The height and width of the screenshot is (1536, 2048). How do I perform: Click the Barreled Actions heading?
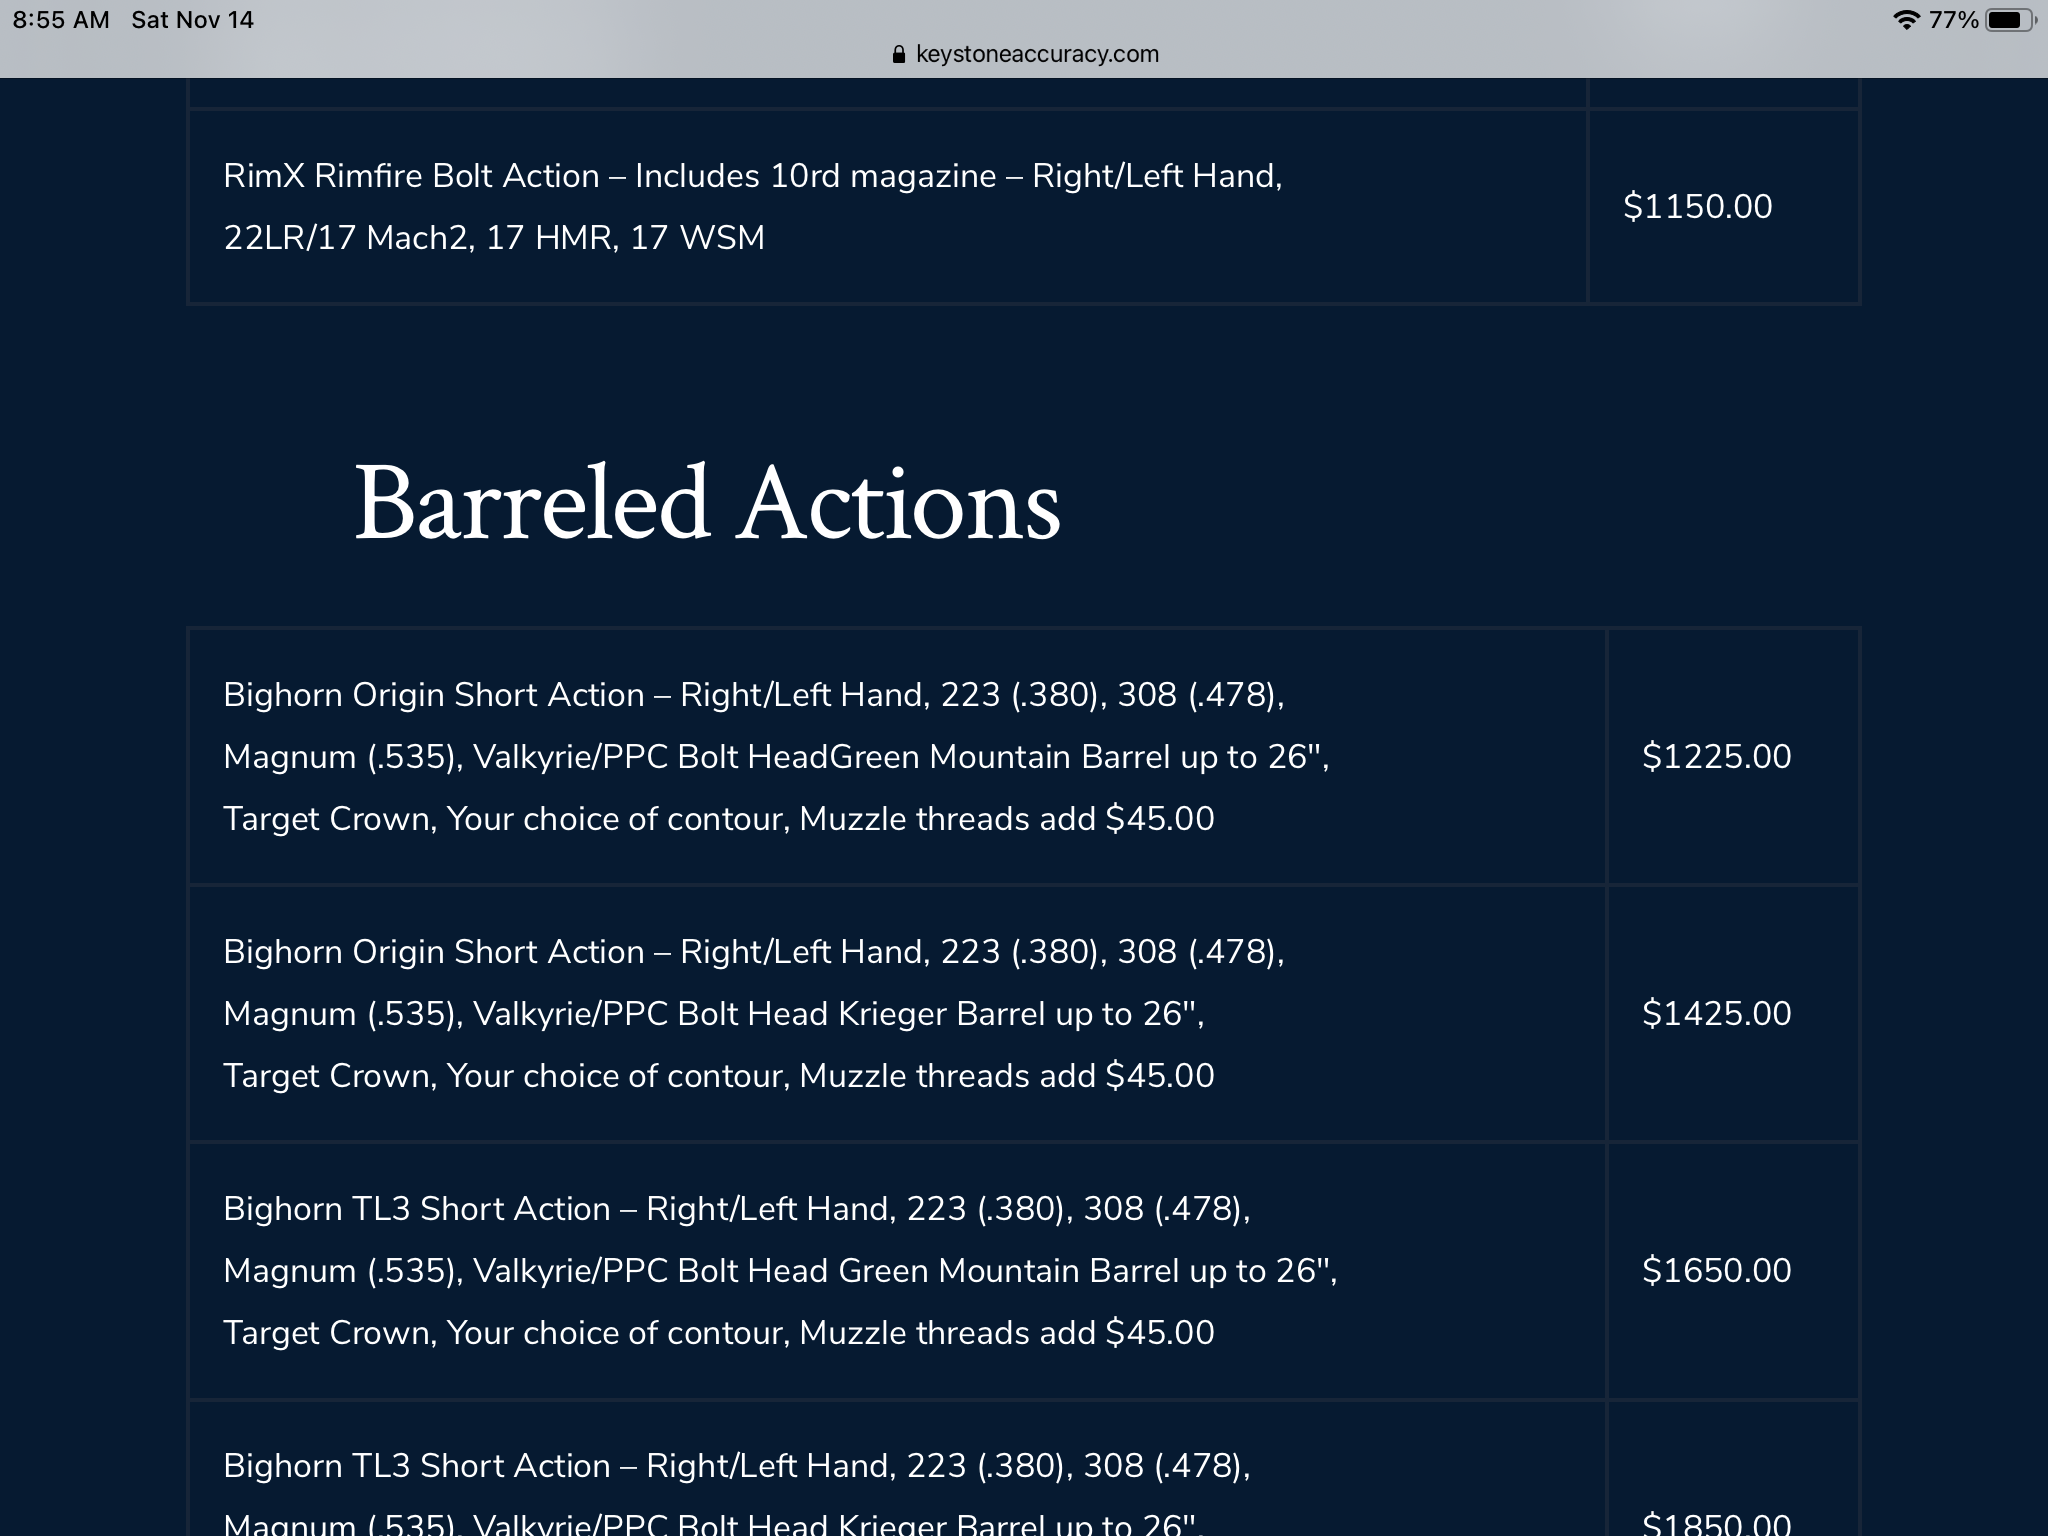(x=707, y=503)
